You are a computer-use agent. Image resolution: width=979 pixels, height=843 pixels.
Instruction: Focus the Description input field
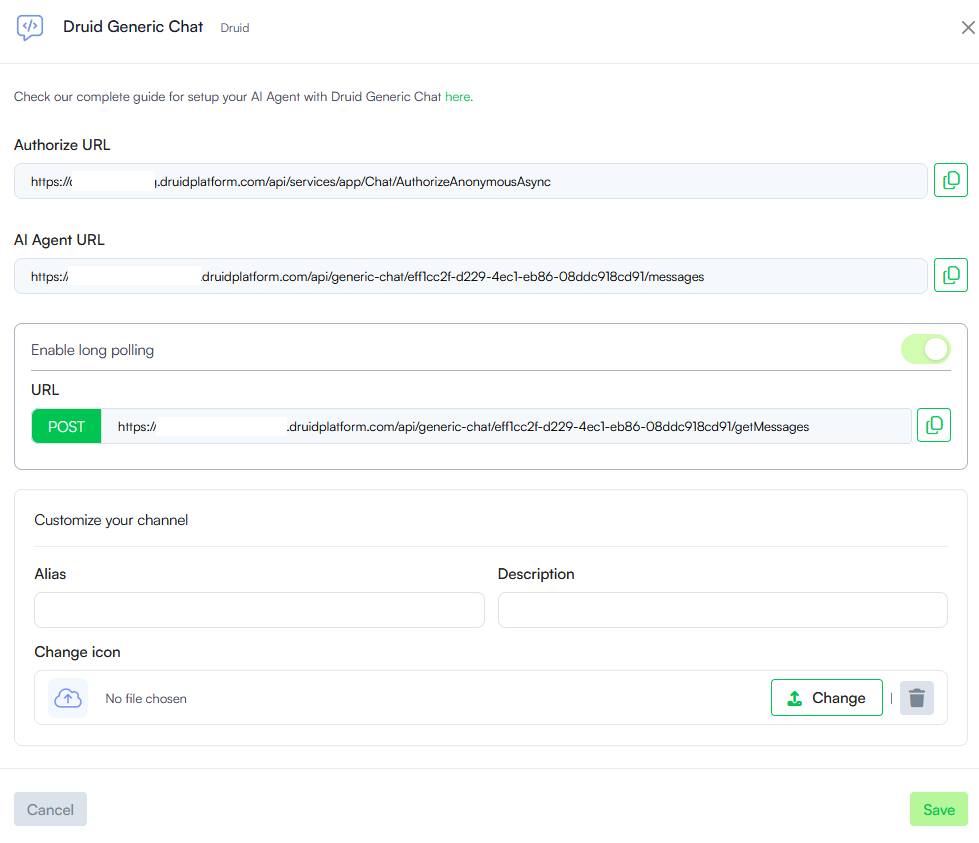[722, 610]
